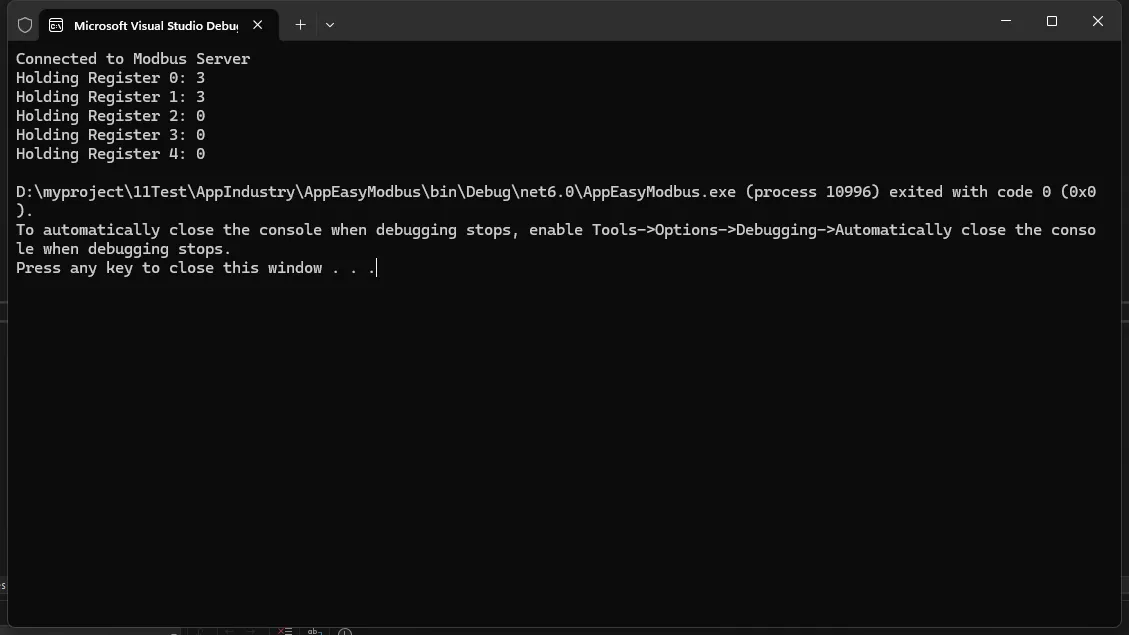Open a new terminal tab with plus
1129x635 pixels.
[x=300, y=25]
